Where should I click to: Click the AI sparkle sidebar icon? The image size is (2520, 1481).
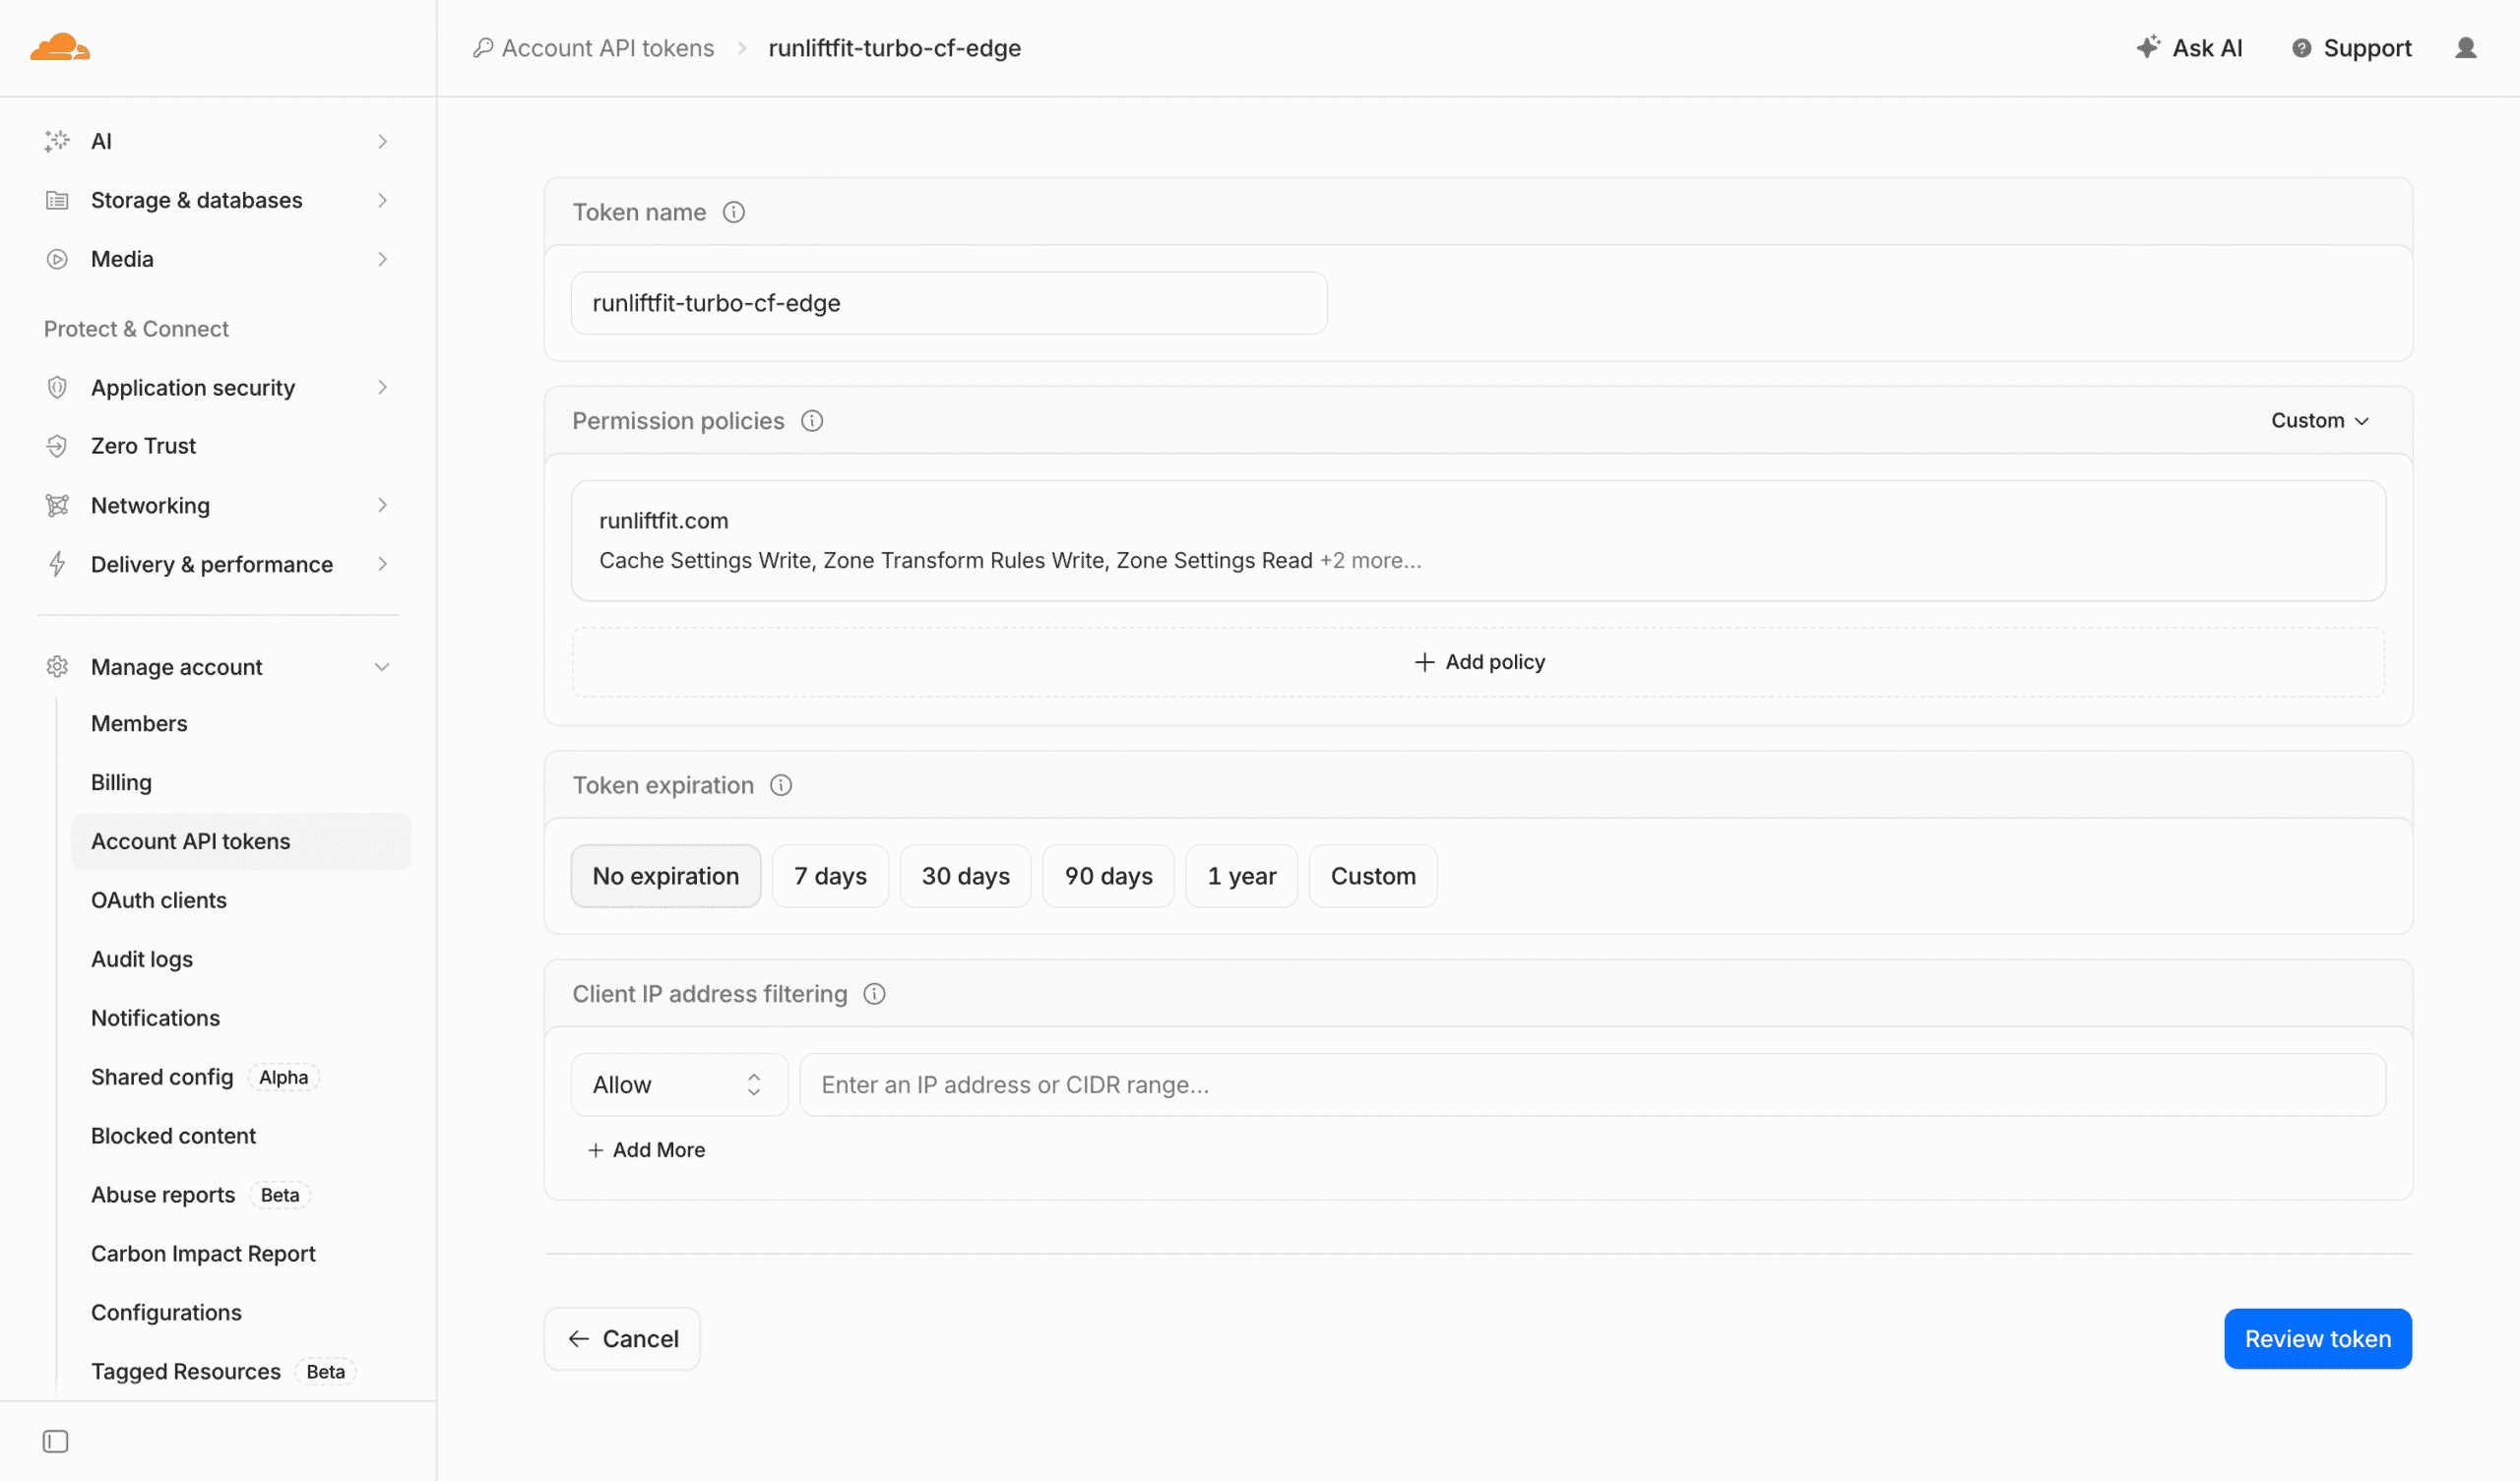57,141
